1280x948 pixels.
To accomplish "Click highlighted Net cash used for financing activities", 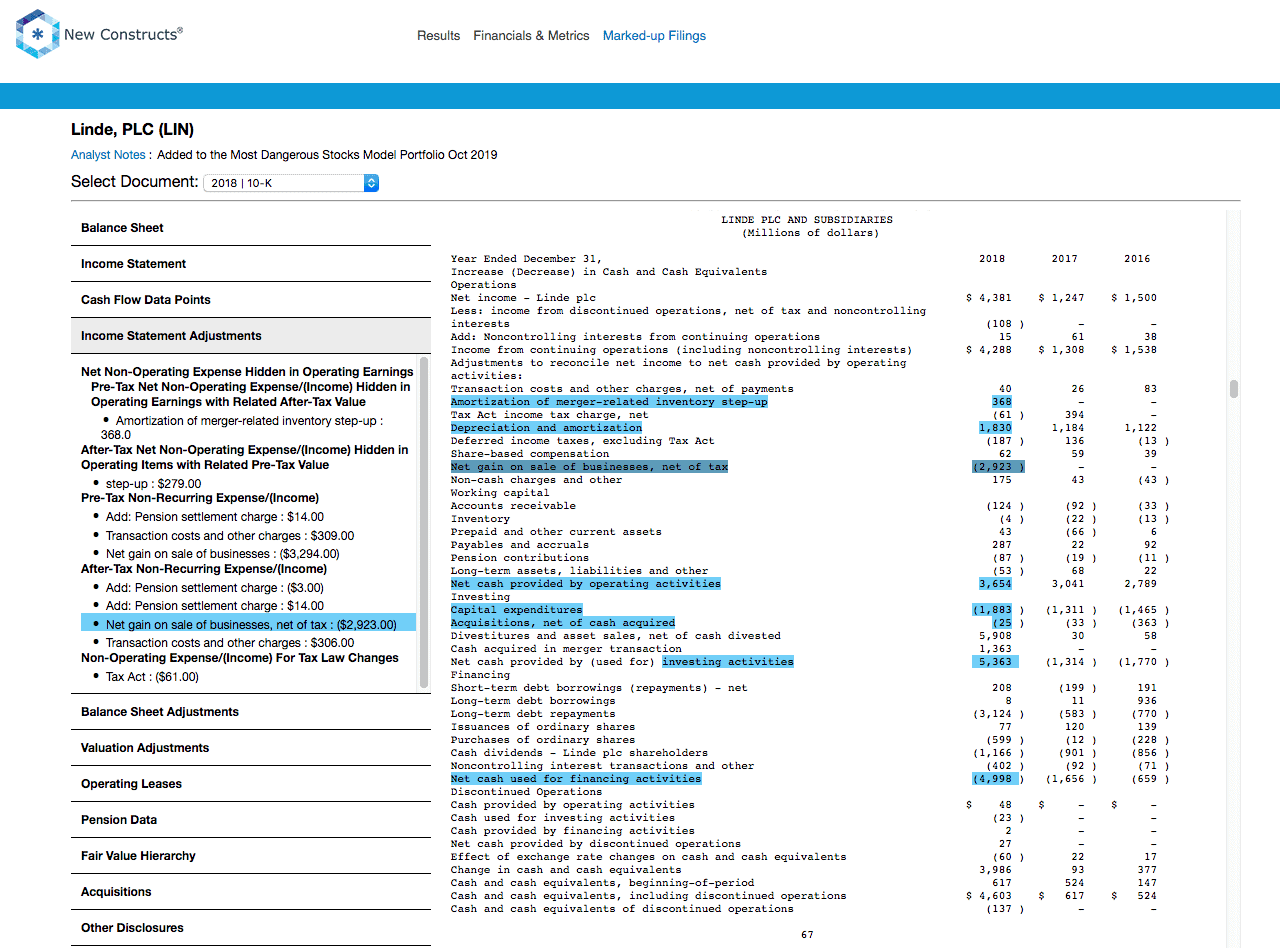I will click(576, 779).
